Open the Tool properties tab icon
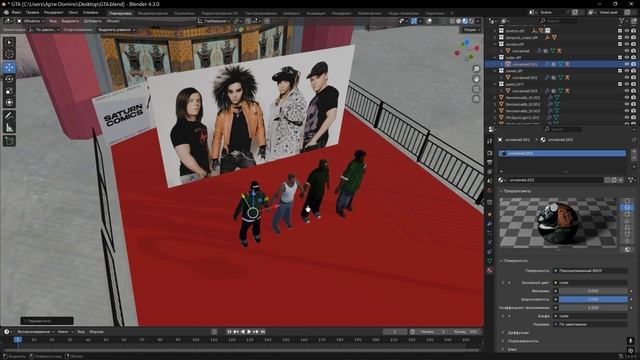 490,141
